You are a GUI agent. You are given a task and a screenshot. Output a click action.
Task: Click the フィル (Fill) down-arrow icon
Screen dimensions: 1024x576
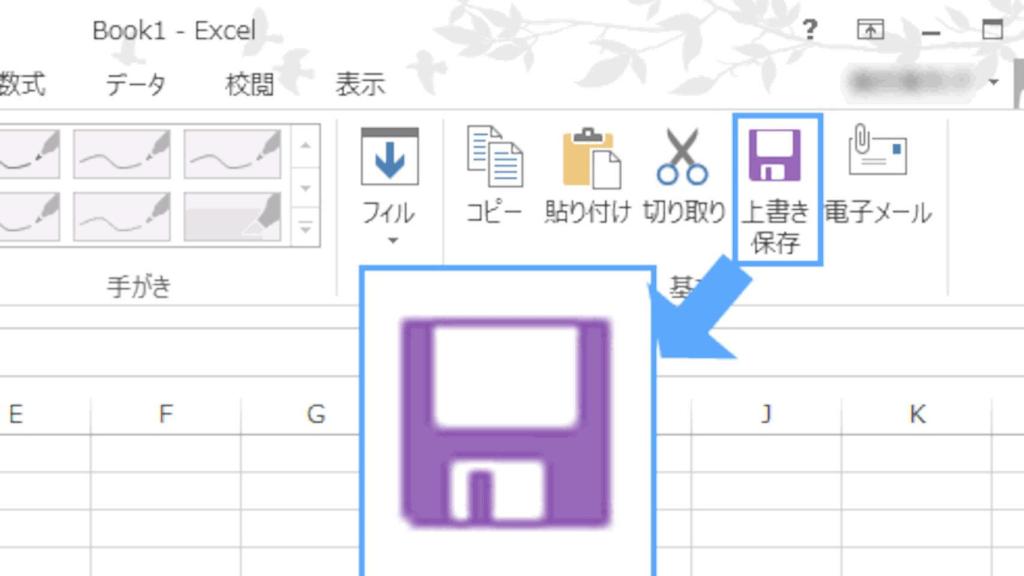[x=390, y=155]
